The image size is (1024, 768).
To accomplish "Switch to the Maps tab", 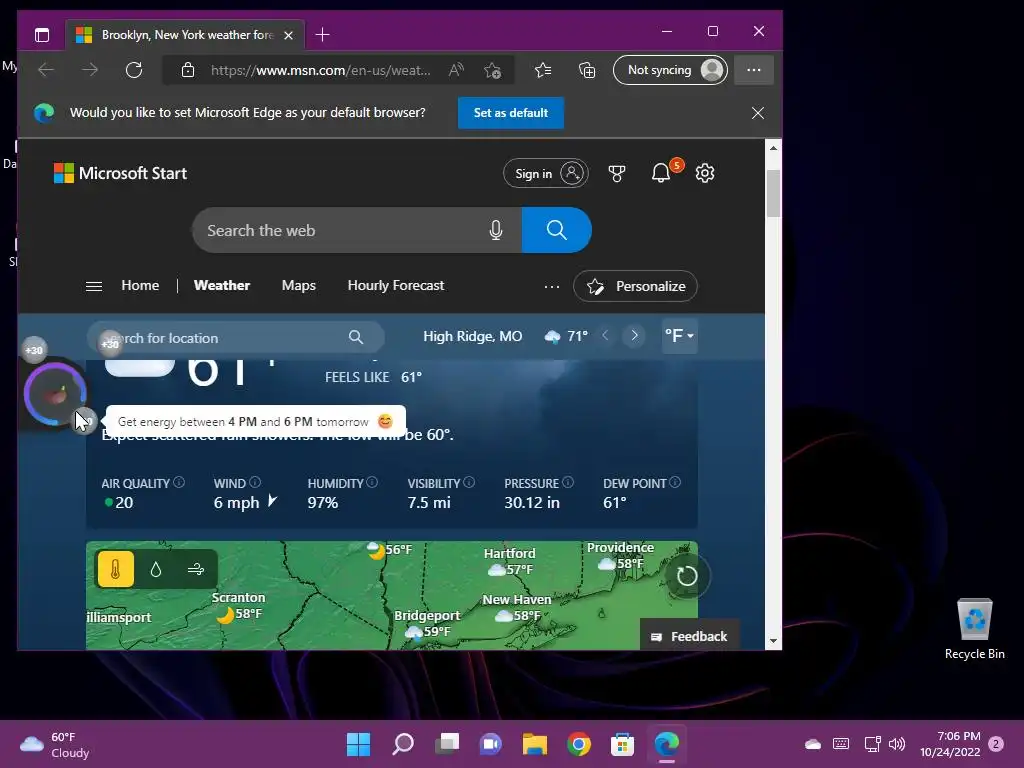I will (x=298, y=285).
